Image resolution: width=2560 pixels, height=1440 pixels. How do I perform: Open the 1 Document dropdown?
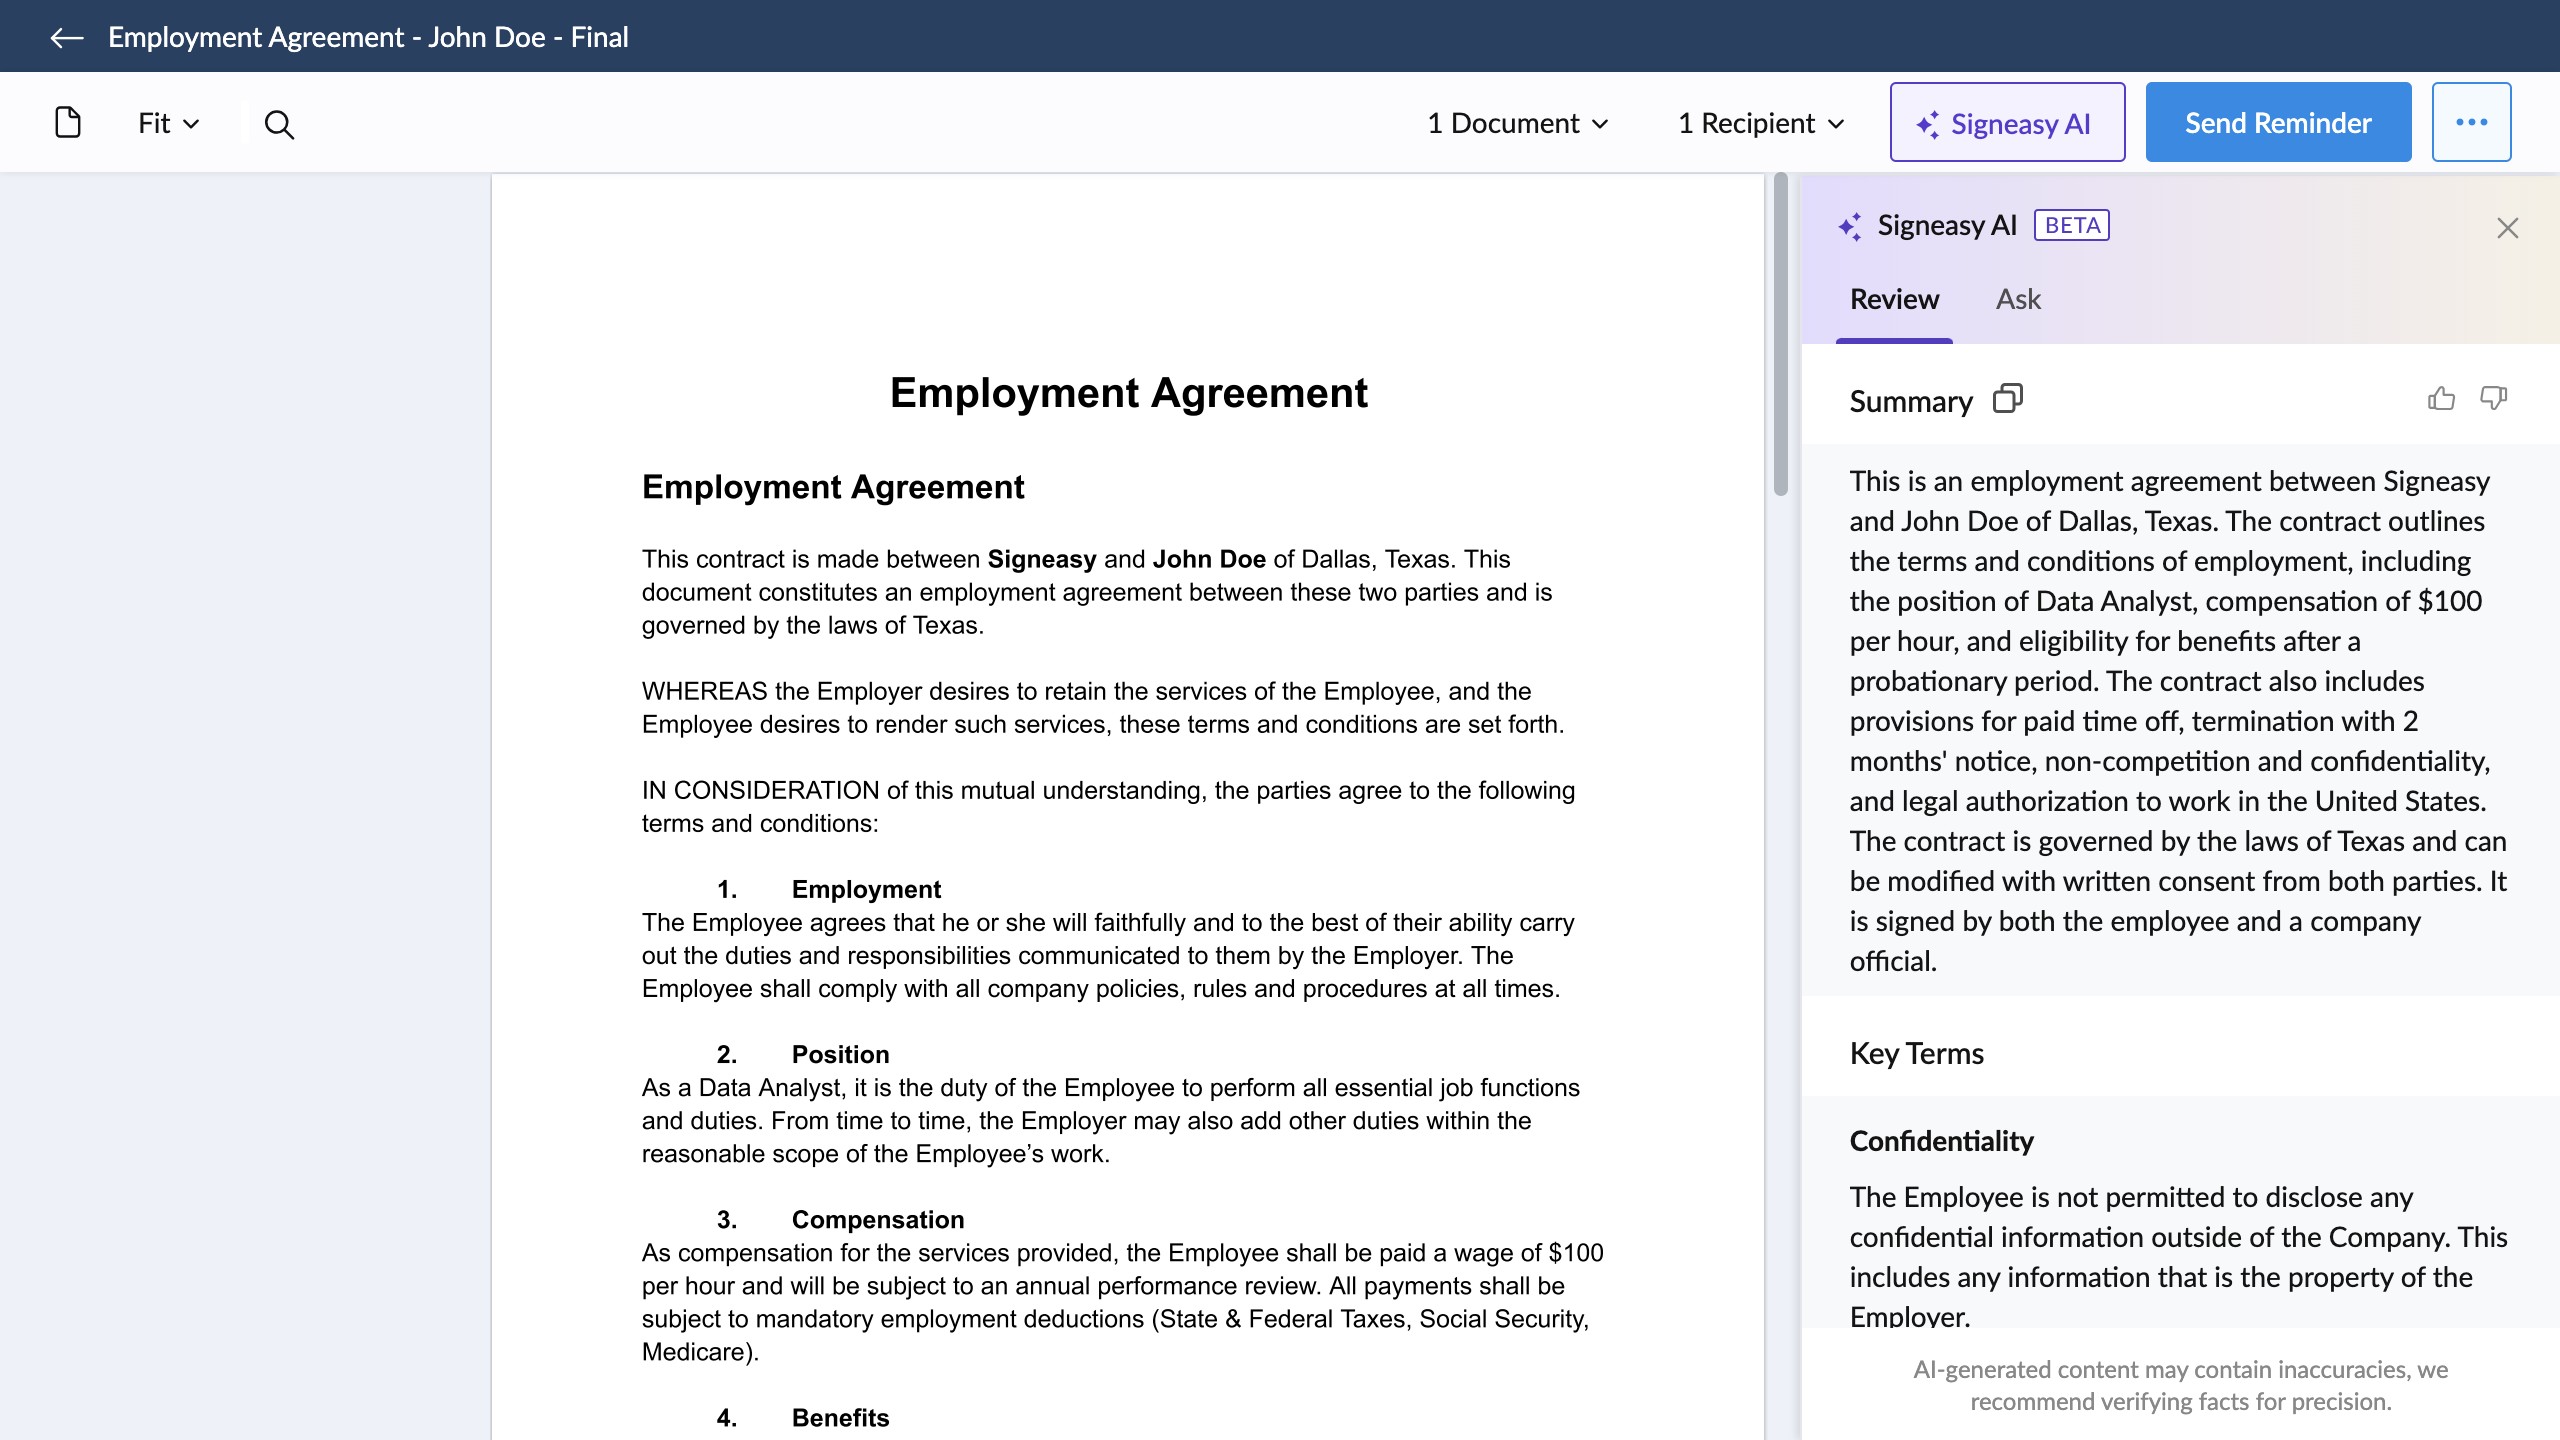tap(1517, 123)
